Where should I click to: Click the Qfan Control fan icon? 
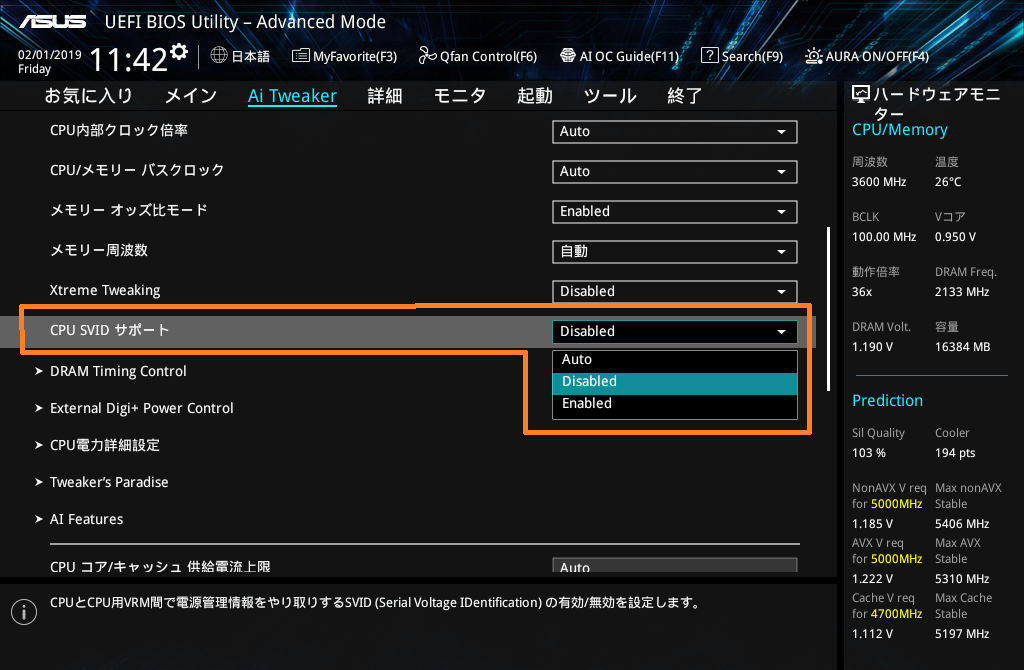tap(427, 56)
